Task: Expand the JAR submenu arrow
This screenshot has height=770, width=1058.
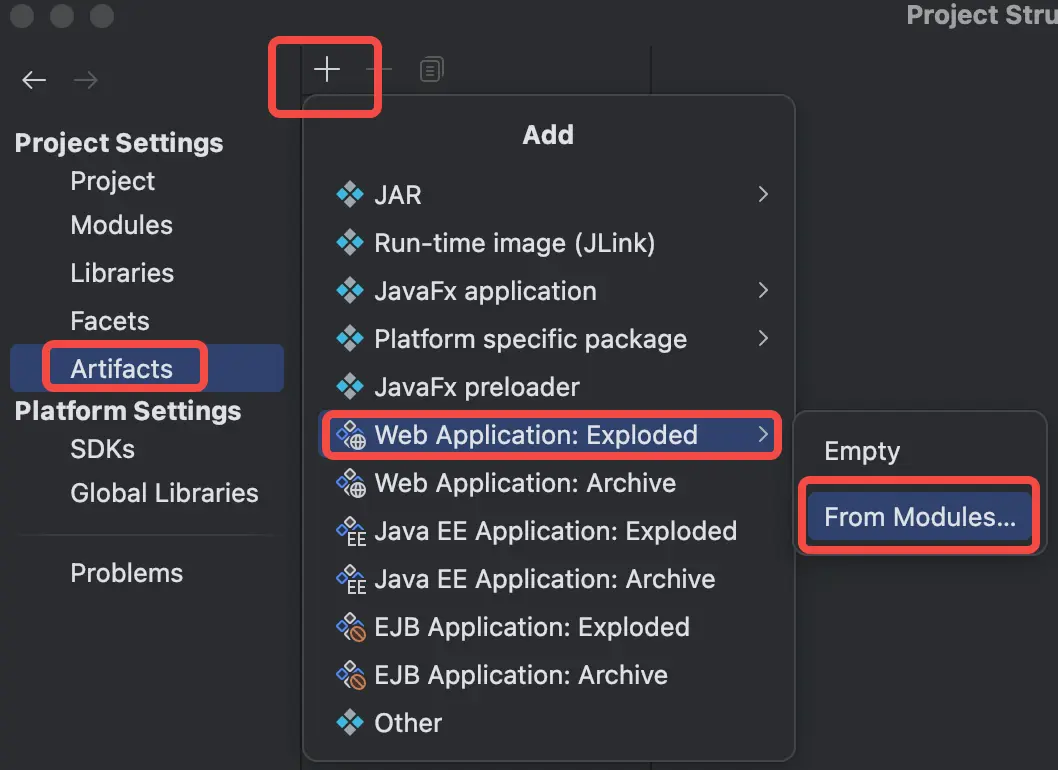Action: tap(763, 194)
